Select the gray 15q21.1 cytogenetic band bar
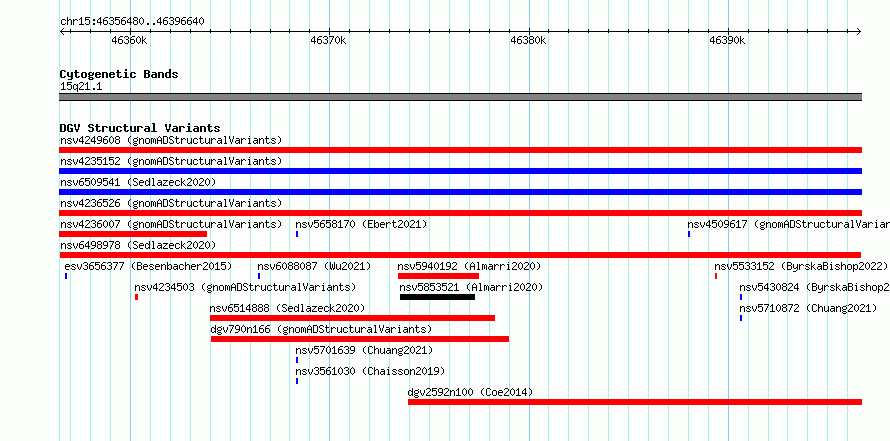Viewport: 890px width, 441px height. pos(460,97)
